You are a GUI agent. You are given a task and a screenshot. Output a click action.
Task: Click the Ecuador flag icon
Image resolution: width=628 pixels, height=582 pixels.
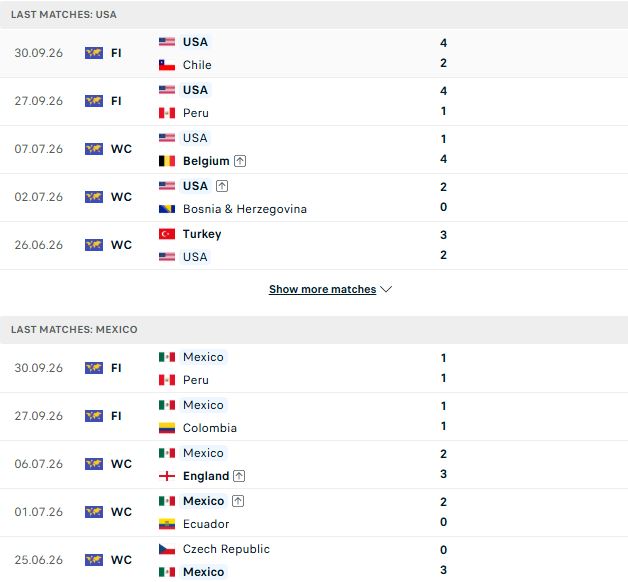[167, 524]
